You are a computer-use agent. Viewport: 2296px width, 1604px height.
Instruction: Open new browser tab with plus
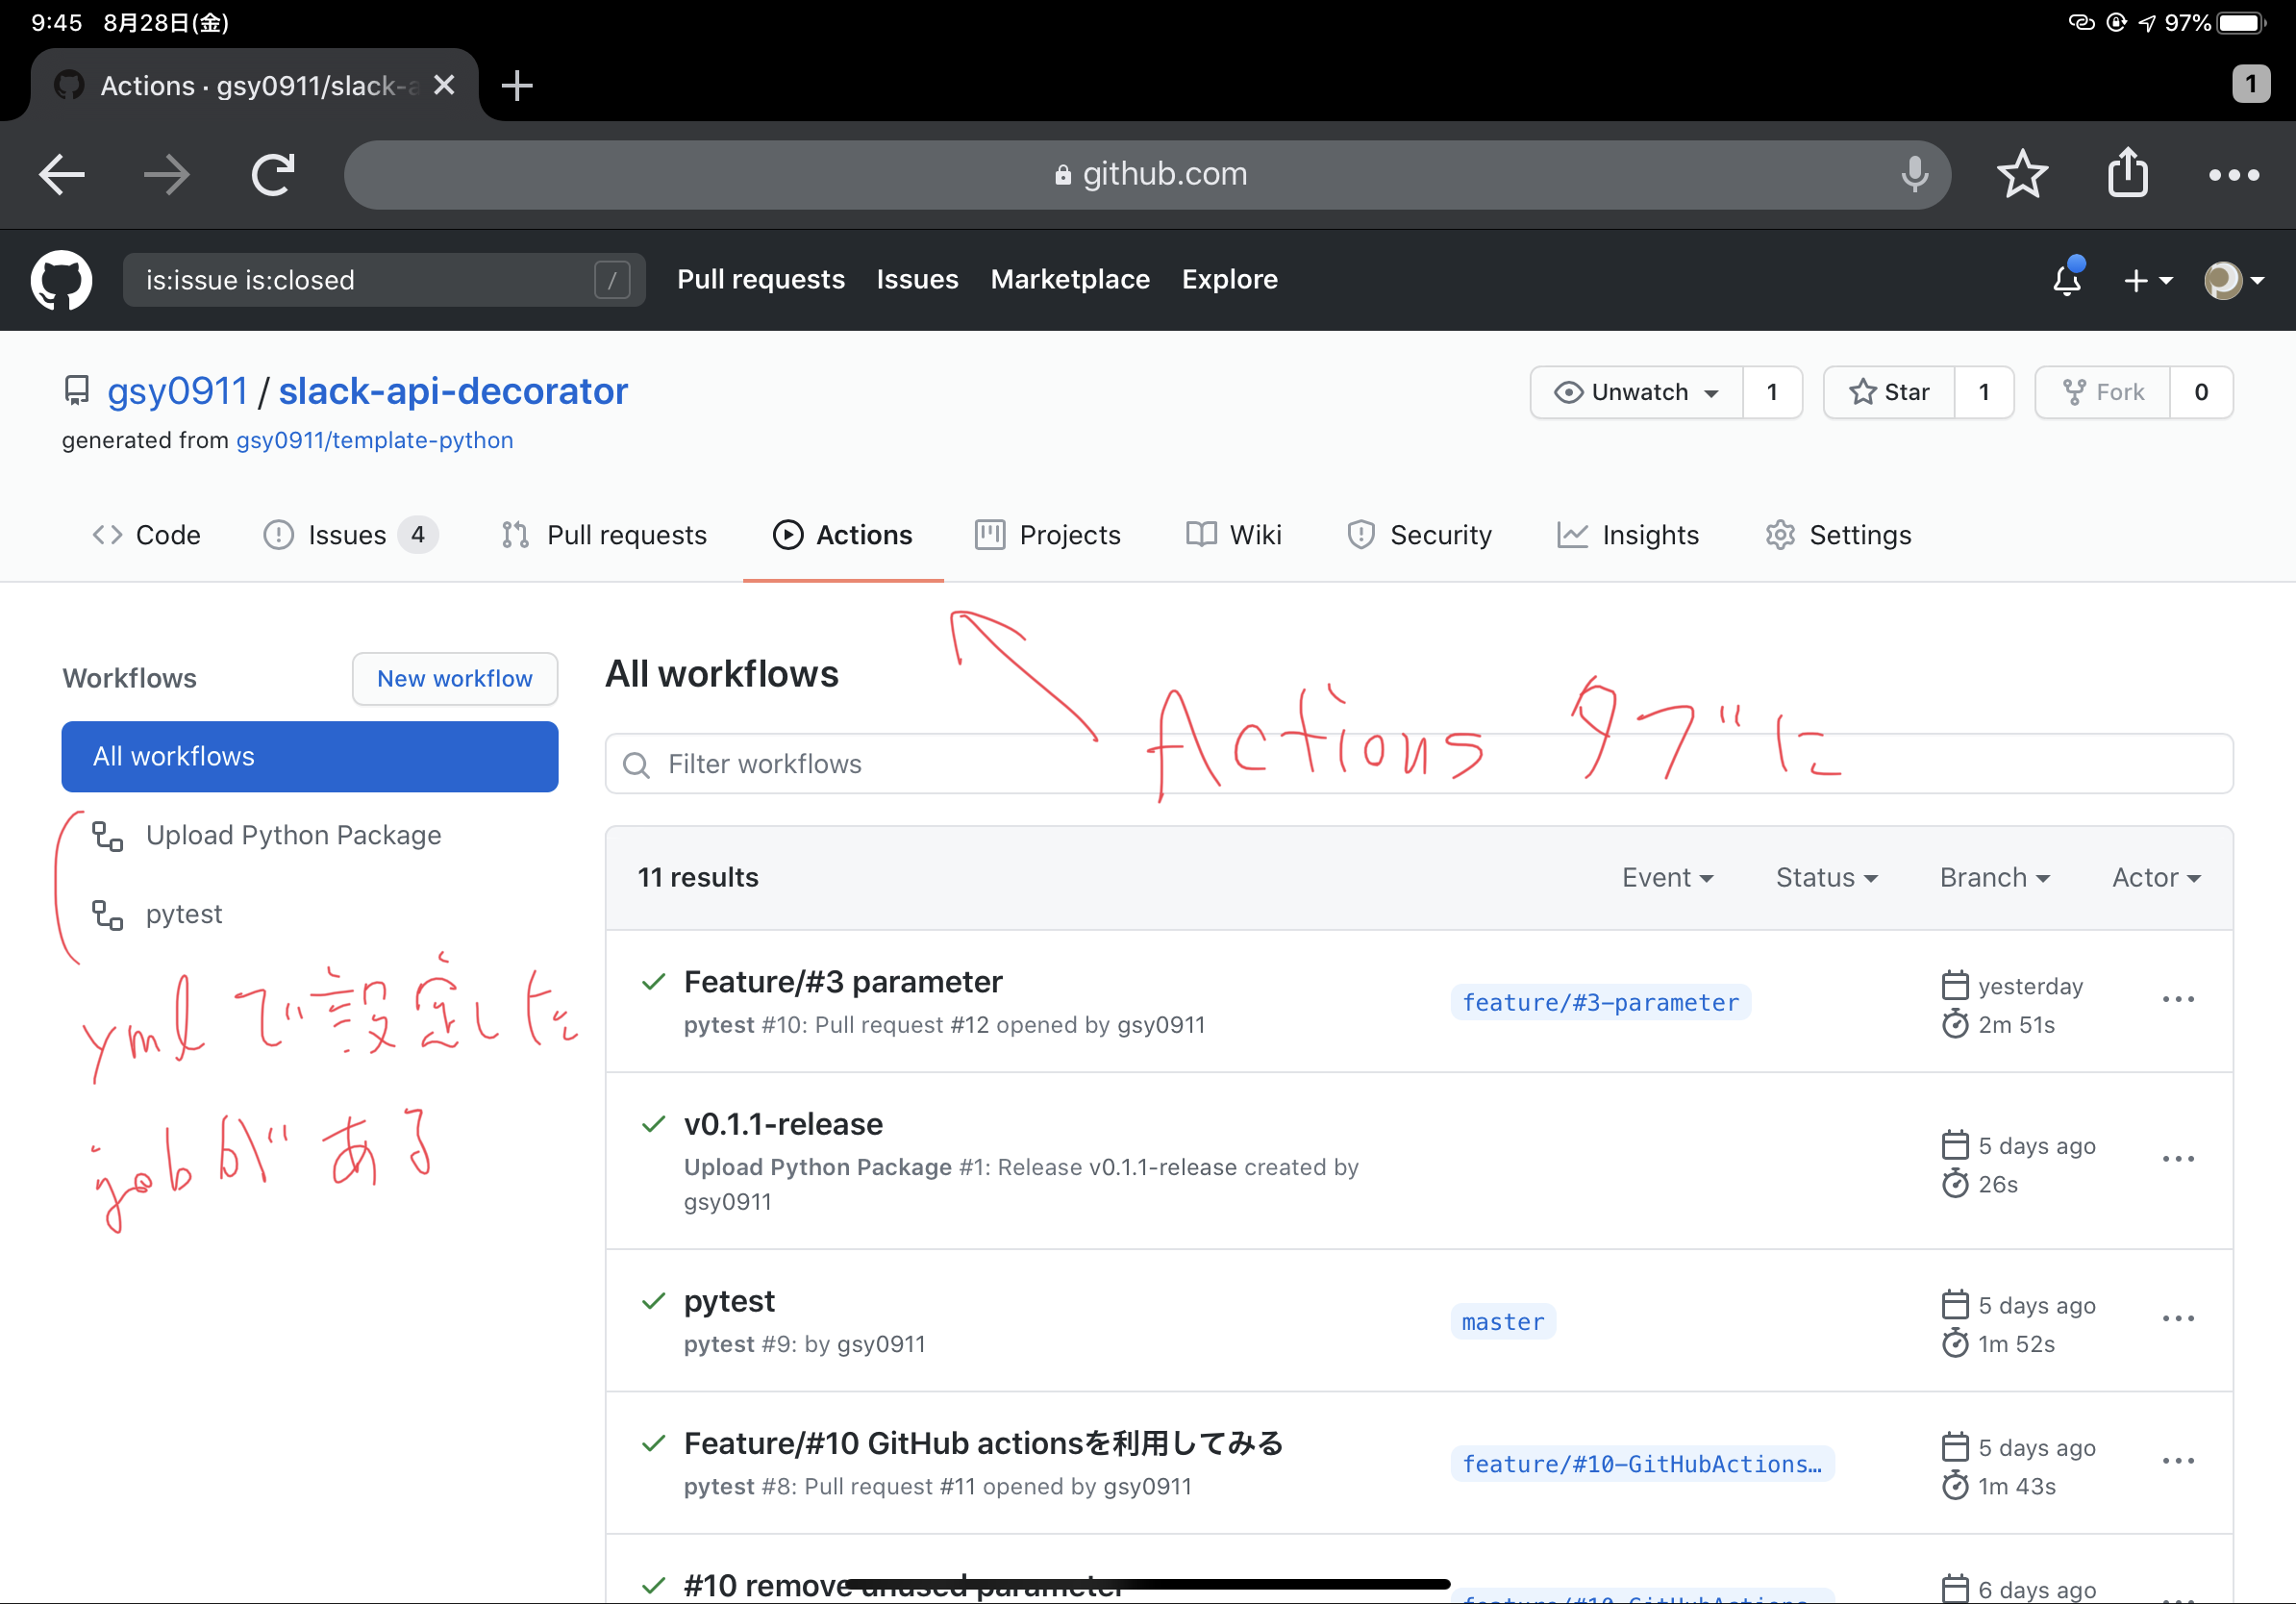point(517,86)
